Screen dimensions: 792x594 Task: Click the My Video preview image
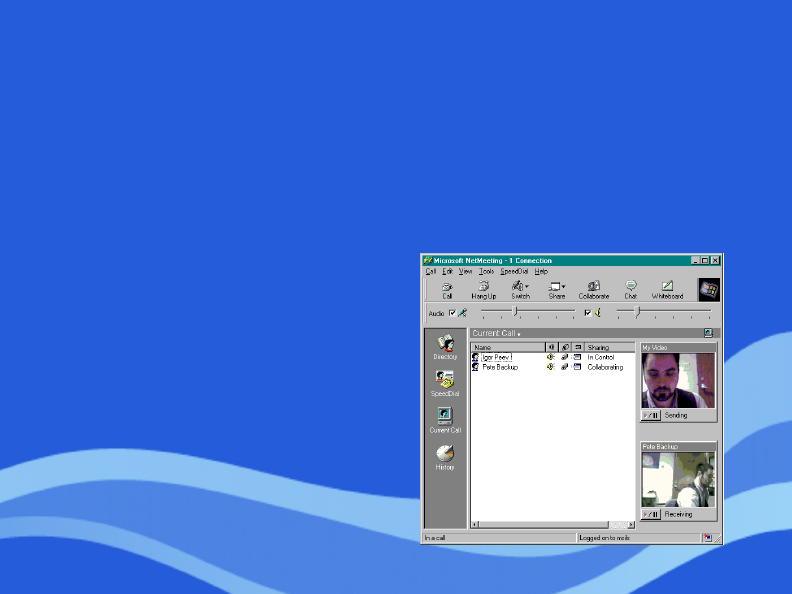[x=678, y=380]
